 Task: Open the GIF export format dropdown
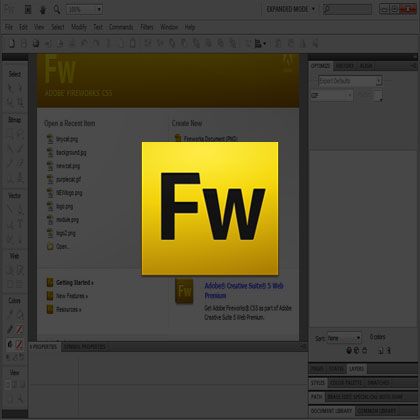tap(332, 96)
